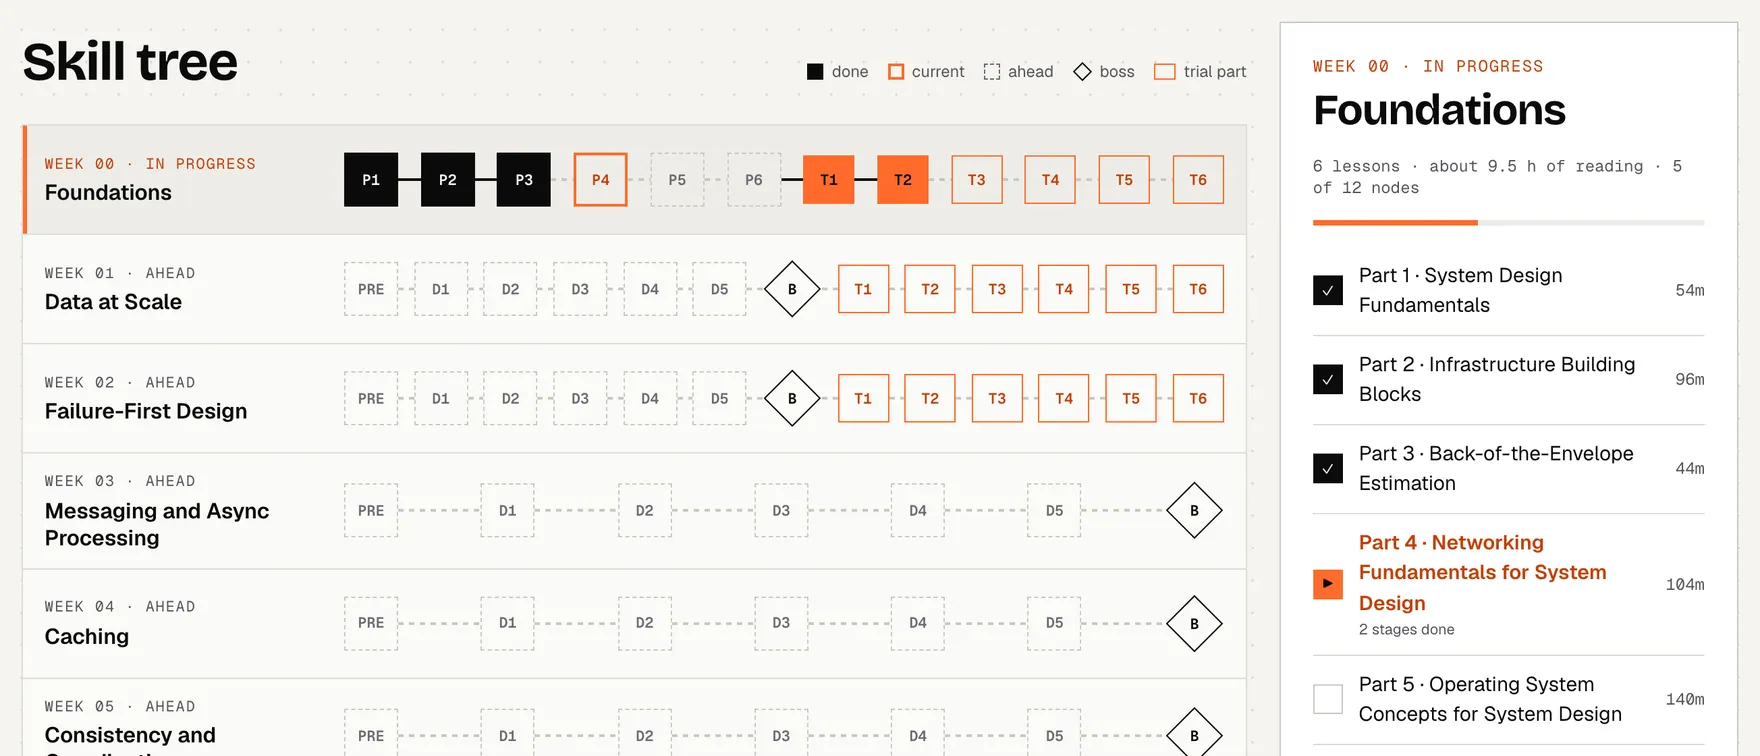Click the play icon for Part 4
Screen dimensions: 1760x756
(x=1328, y=584)
